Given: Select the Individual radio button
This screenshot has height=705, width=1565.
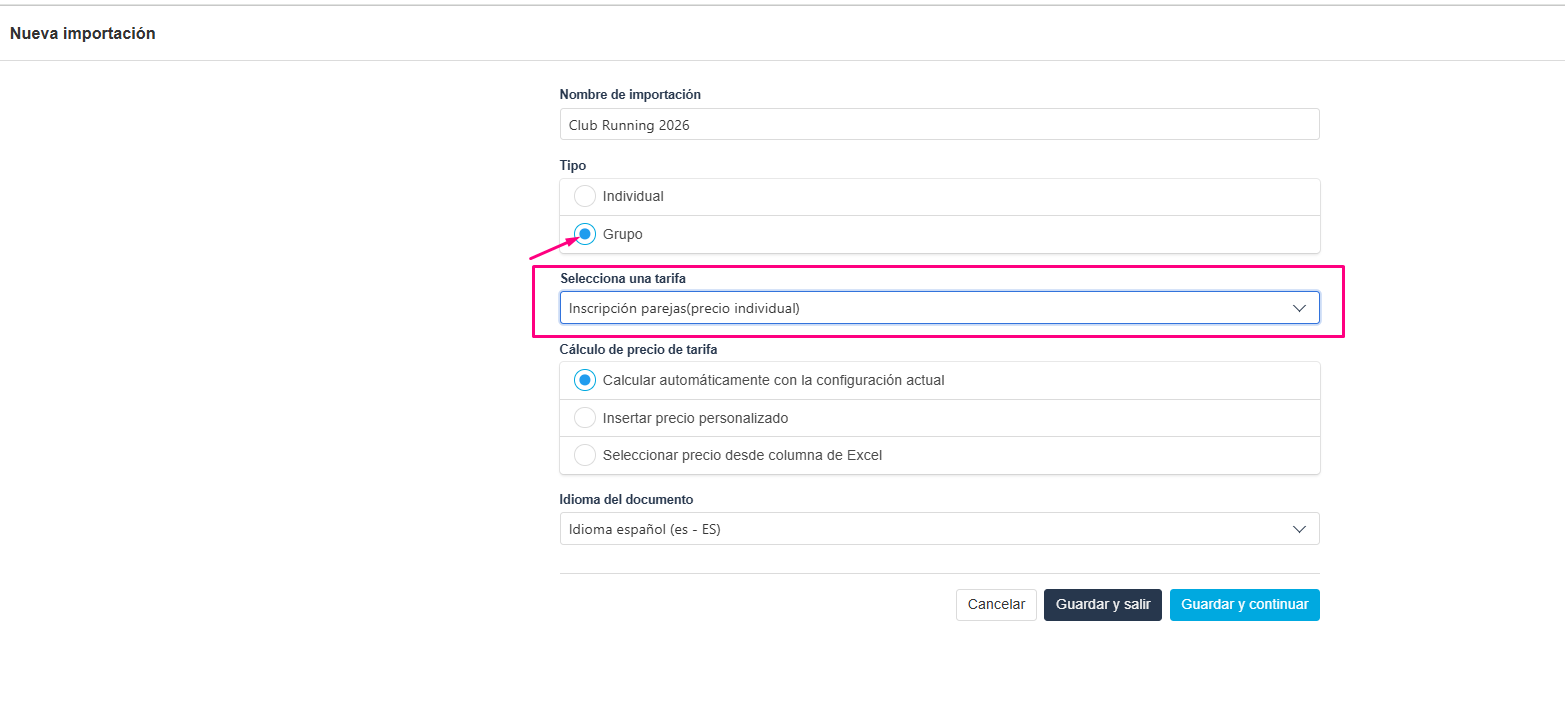Looking at the screenshot, I should 585,197.
